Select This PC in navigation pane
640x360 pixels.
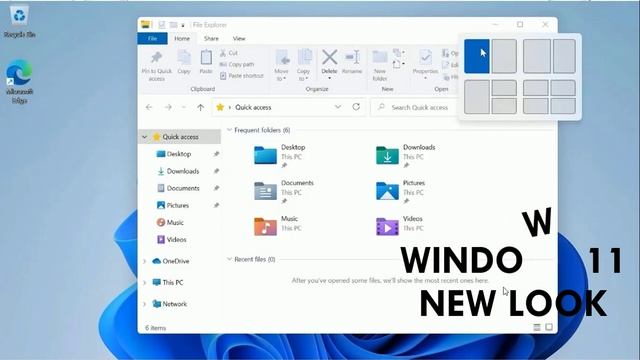click(173, 282)
